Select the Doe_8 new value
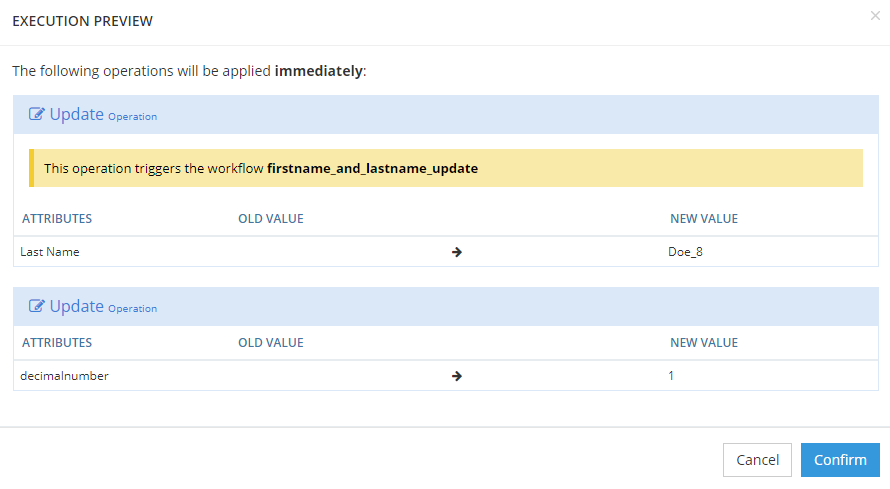Viewport: 890px width, 489px height. tap(686, 252)
